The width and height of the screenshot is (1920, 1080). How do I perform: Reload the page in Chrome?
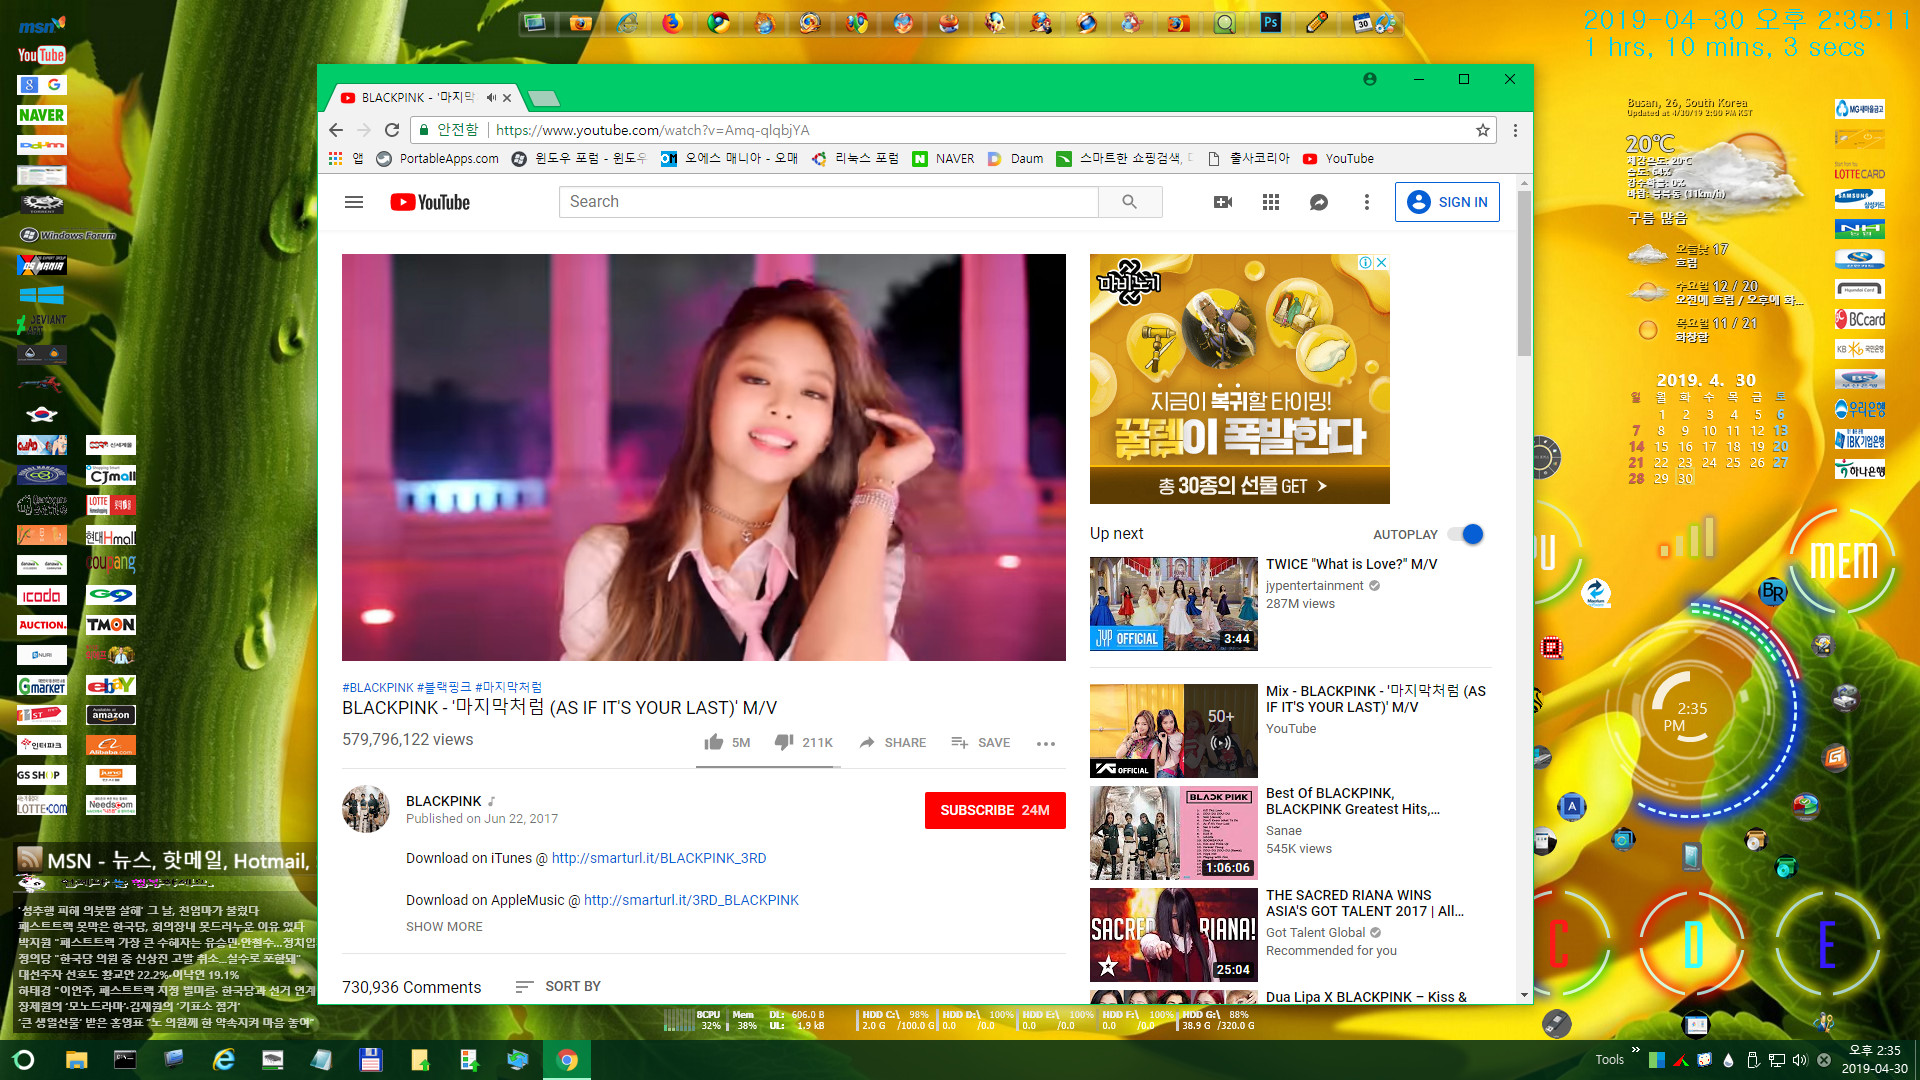coord(392,130)
